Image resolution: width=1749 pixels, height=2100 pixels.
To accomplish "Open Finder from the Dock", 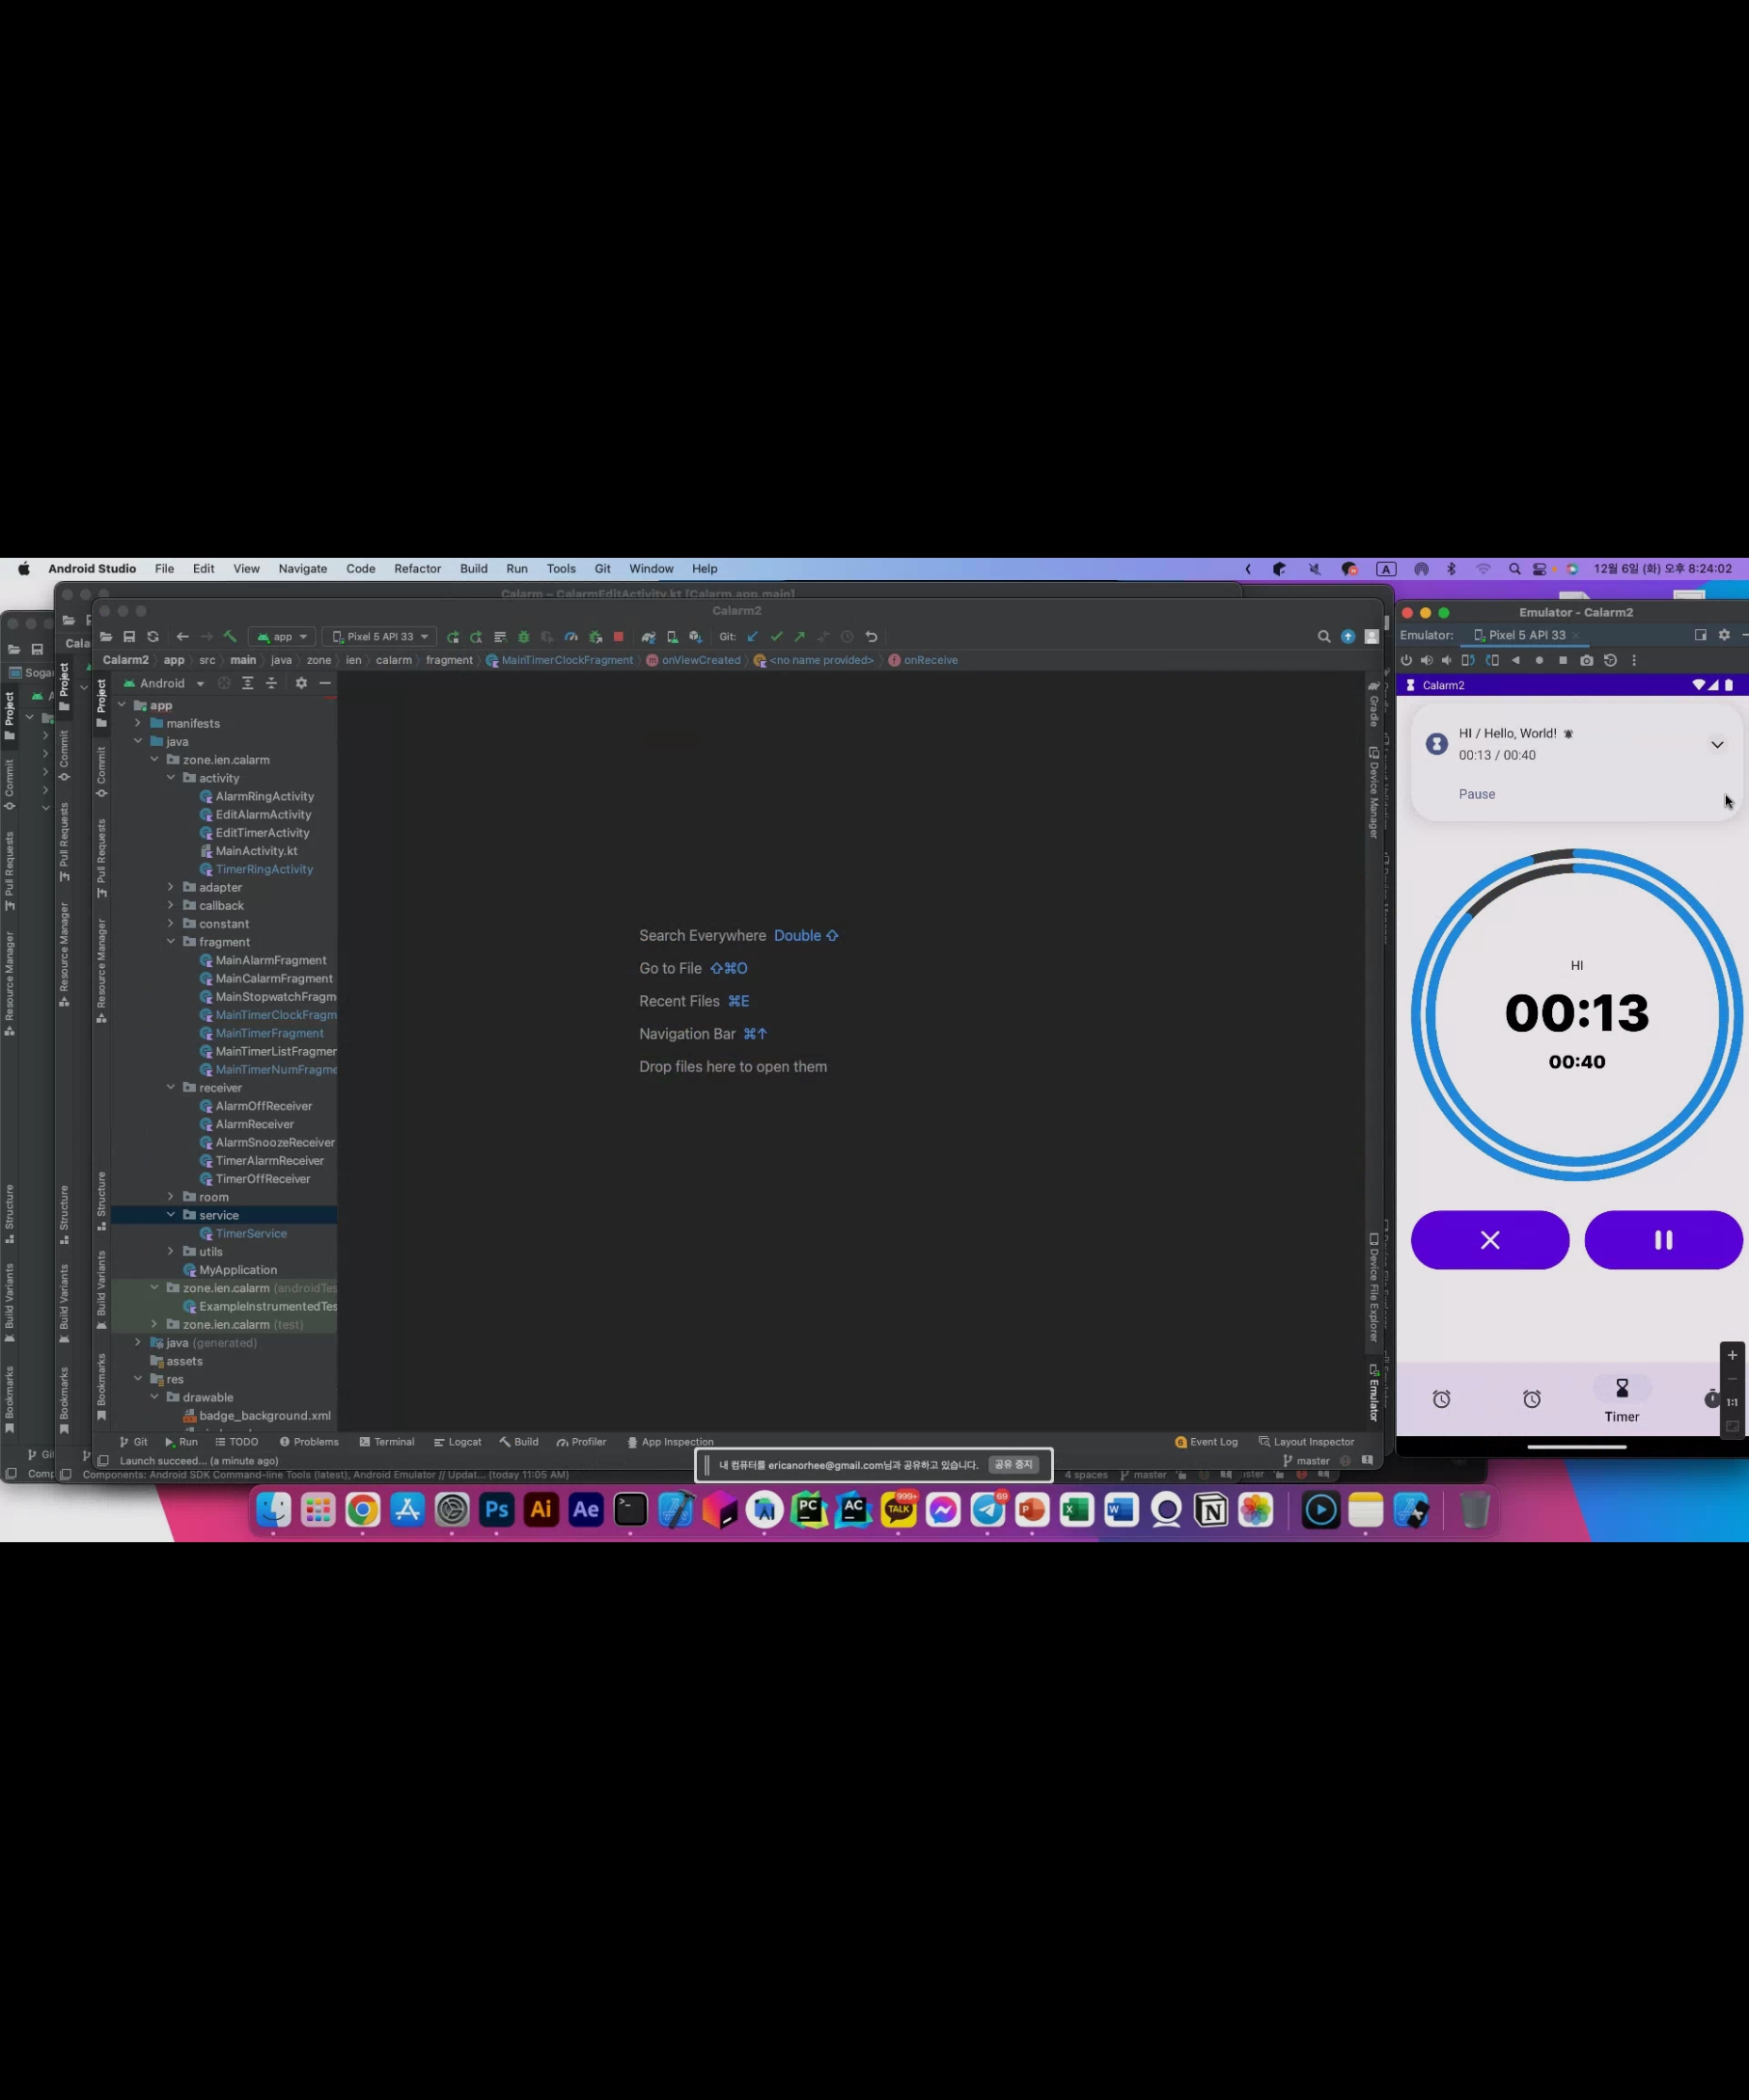I will pos(273,1510).
